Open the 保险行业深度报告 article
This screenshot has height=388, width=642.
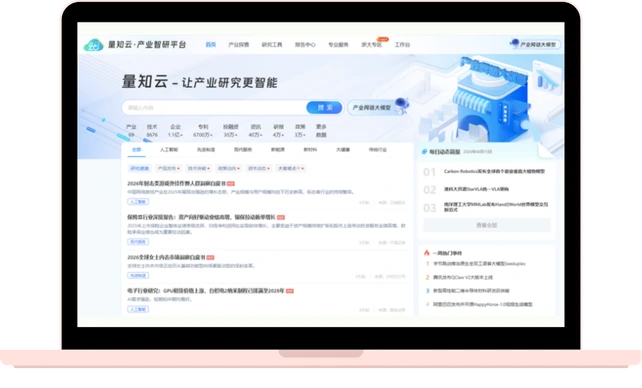201,217
